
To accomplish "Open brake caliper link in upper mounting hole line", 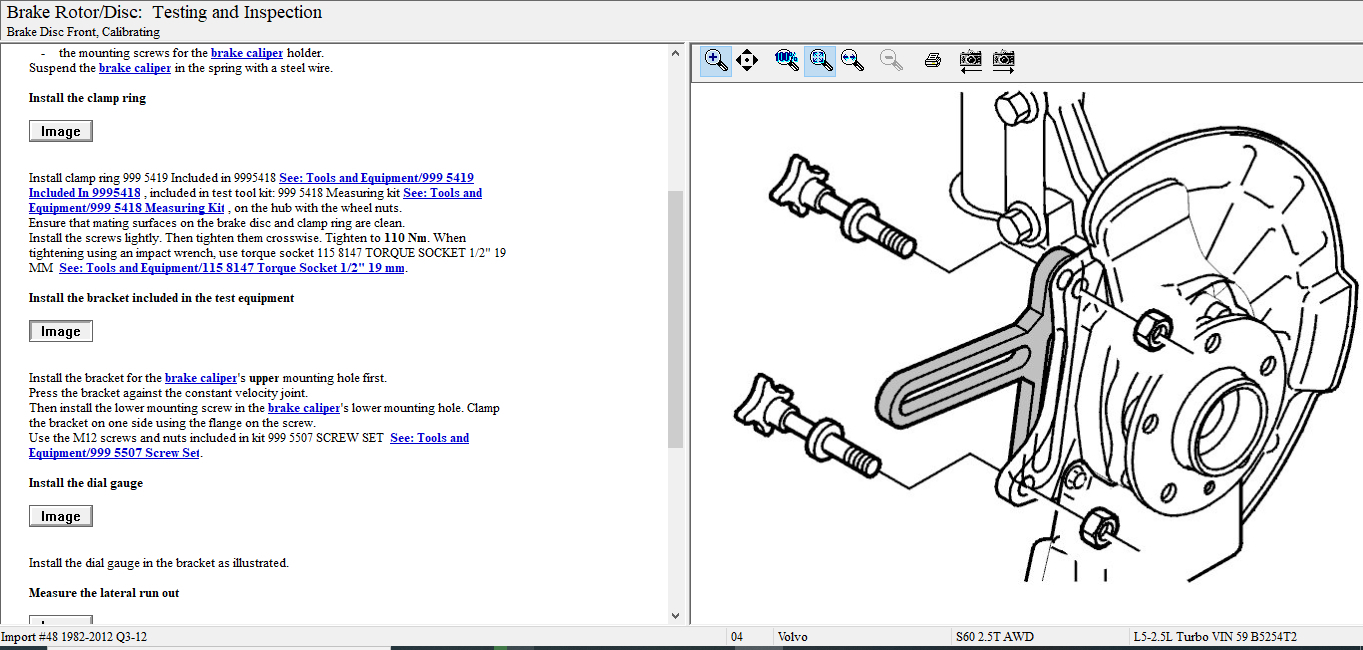I will point(201,378).
